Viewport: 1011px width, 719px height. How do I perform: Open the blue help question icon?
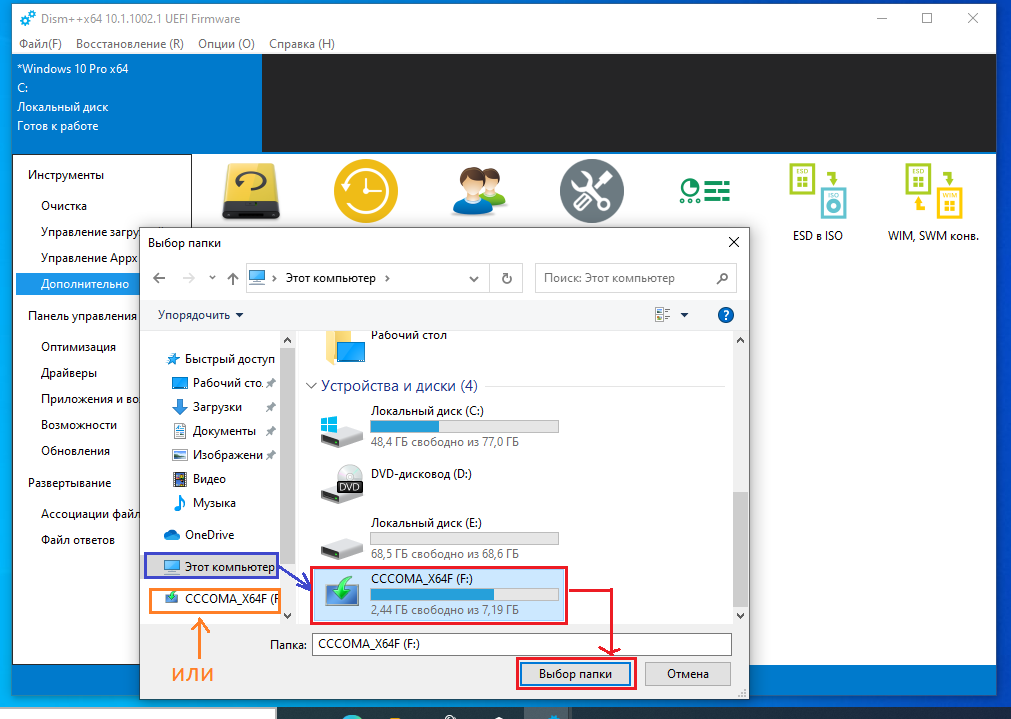click(x=725, y=315)
